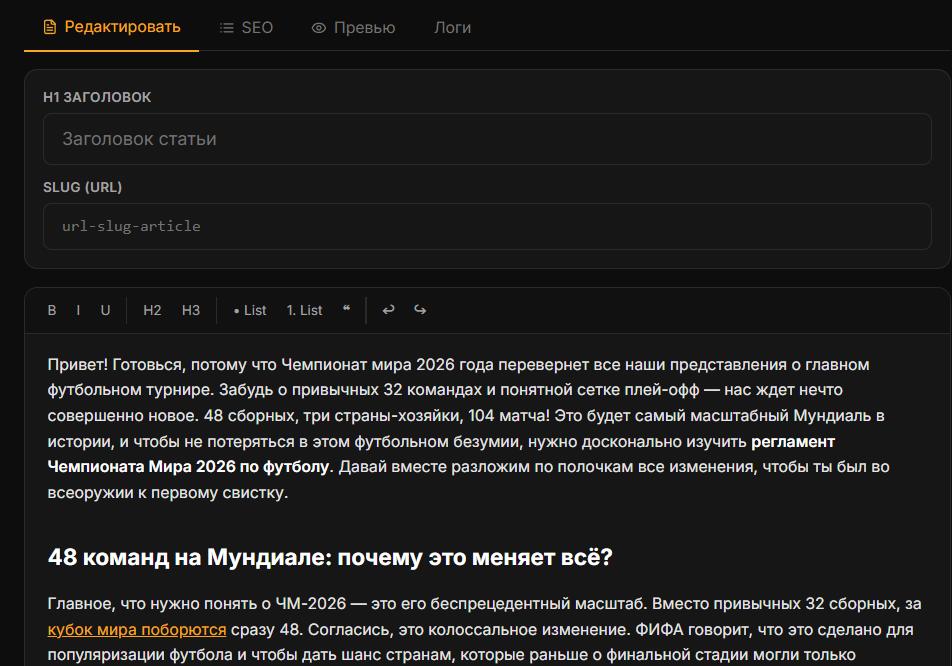The image size is (952, 666).
Task: Apply H3 heading style
Action: (x=191, y=310)
